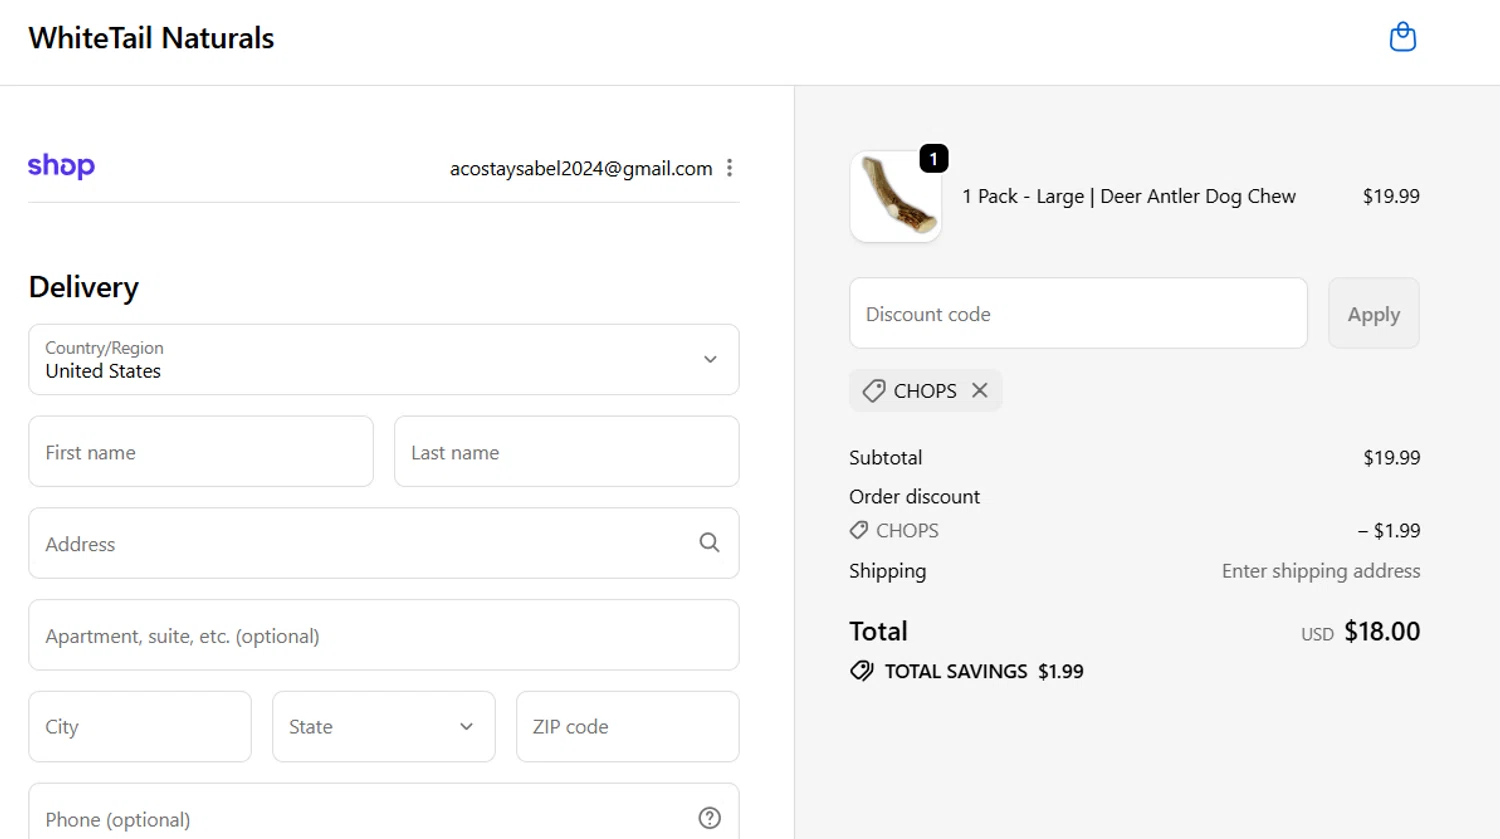Click the tag icon beside Order discount CHOPS
The width and height of the screenshot is (1500, 839).
[859, 530]
